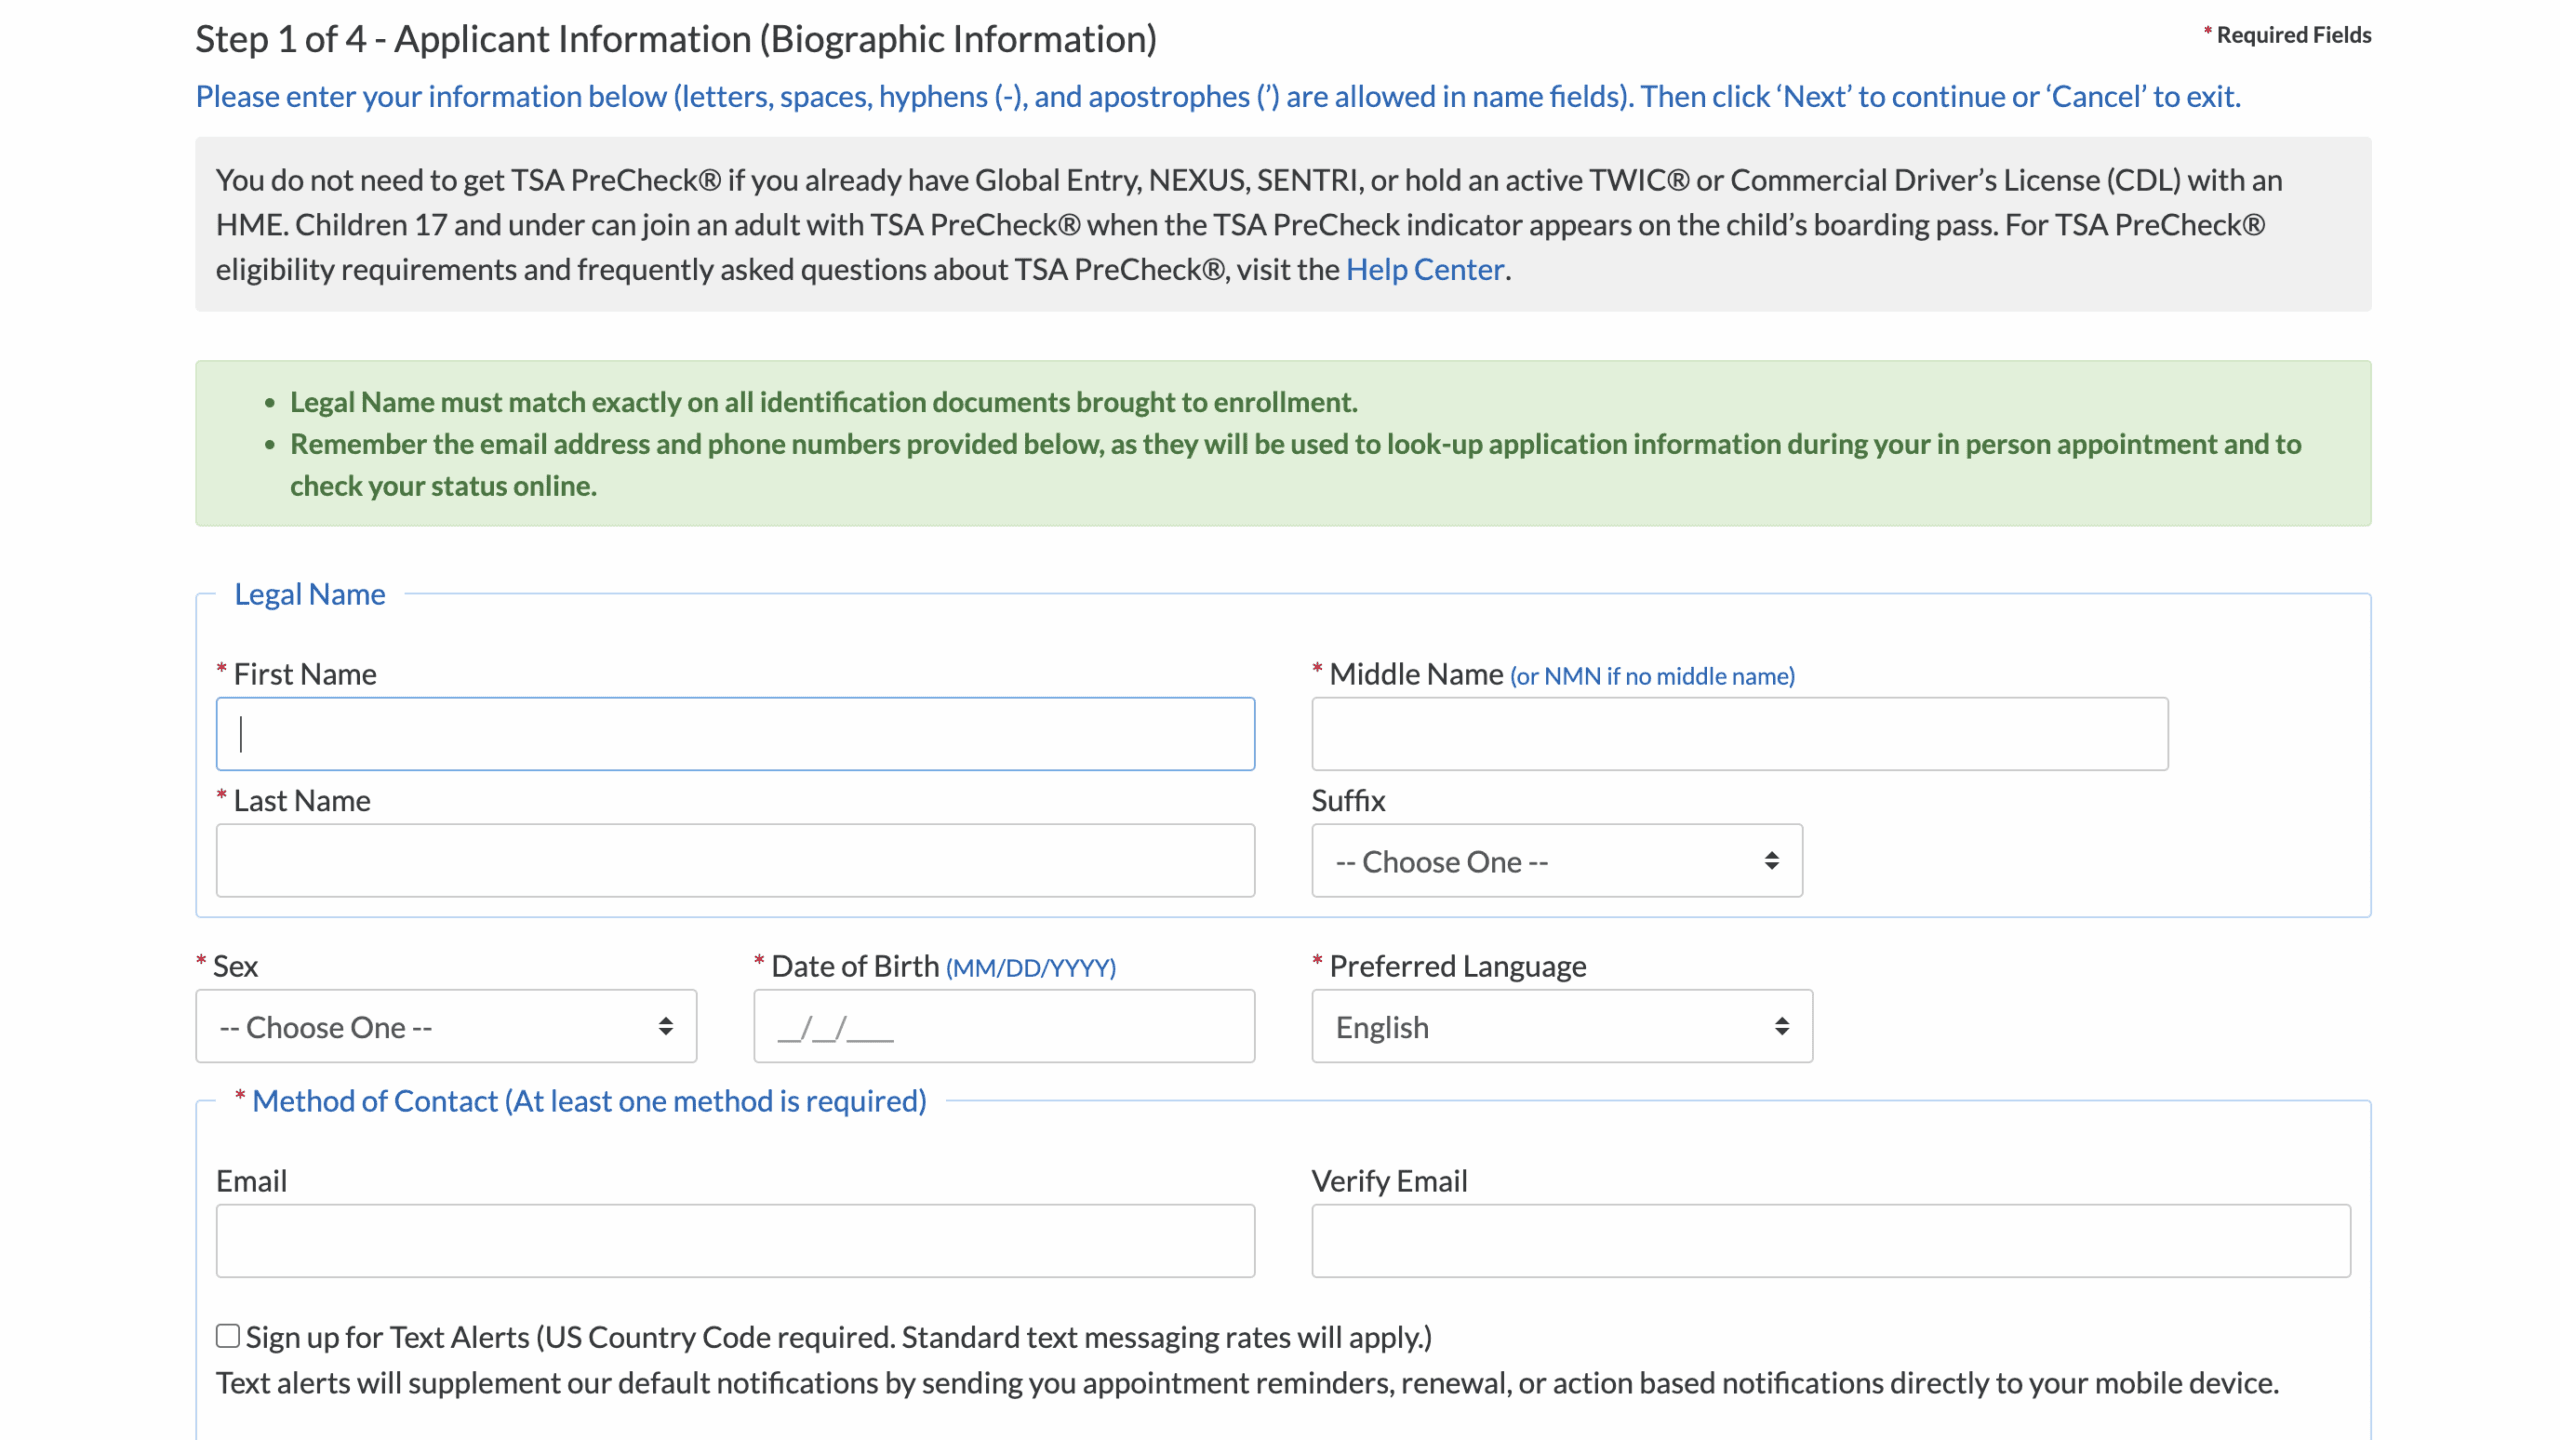Viewport: 2560px width, 1440px height.
Task: Focus the Last Name field
Action: tap(735, 859)
